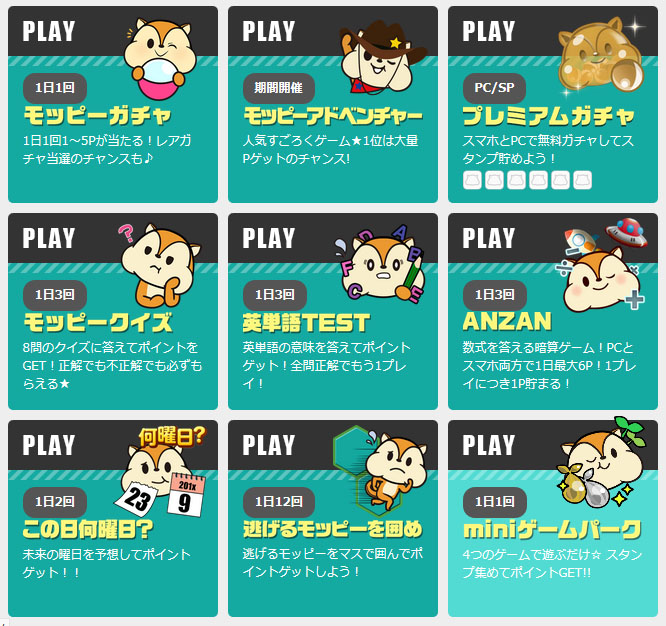
Task: Click the Moppy with rocket and UFO
Action: [x=602, y=264]
